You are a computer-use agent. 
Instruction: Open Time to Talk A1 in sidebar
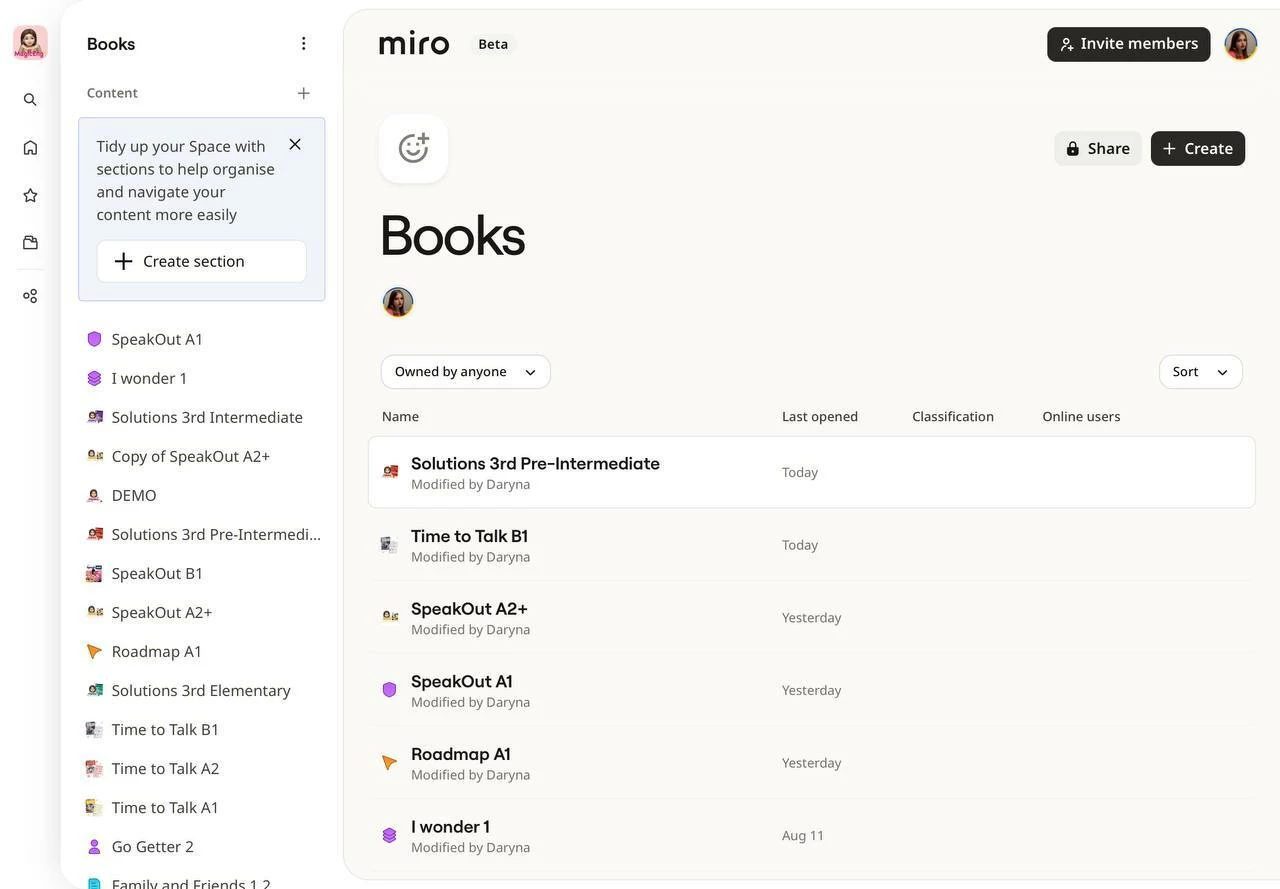[202, 807]
